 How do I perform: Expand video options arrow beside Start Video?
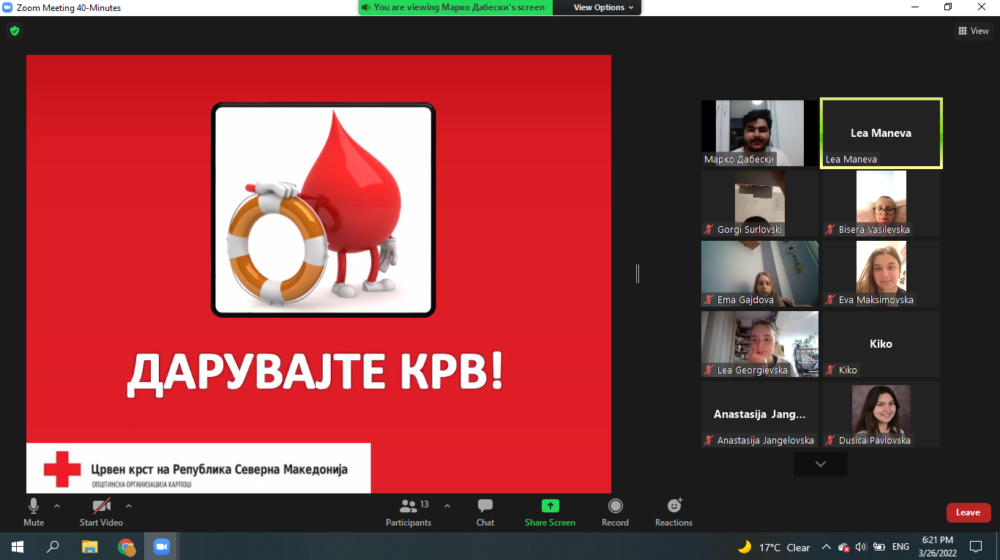click(x=129, y=506)
